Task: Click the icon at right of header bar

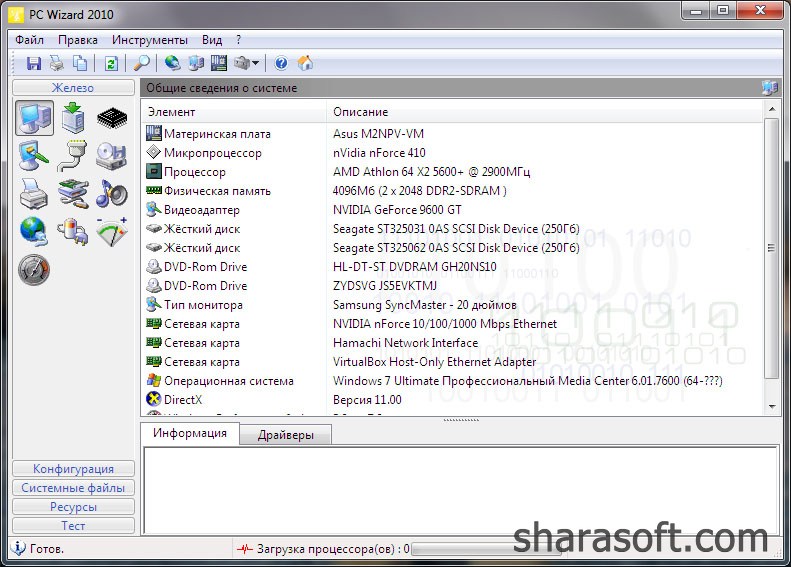Action: tap(769, 88)
